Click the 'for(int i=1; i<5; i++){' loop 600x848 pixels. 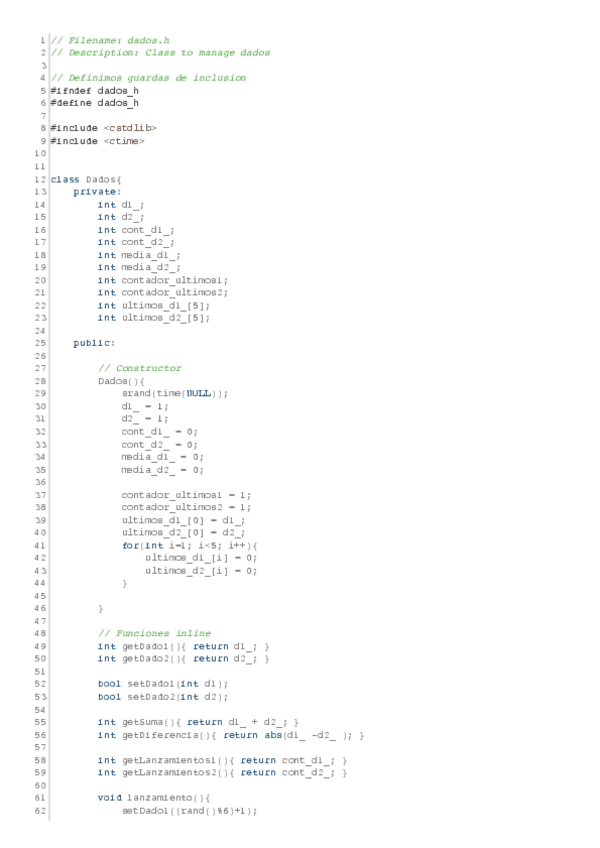tap(190, 546)
